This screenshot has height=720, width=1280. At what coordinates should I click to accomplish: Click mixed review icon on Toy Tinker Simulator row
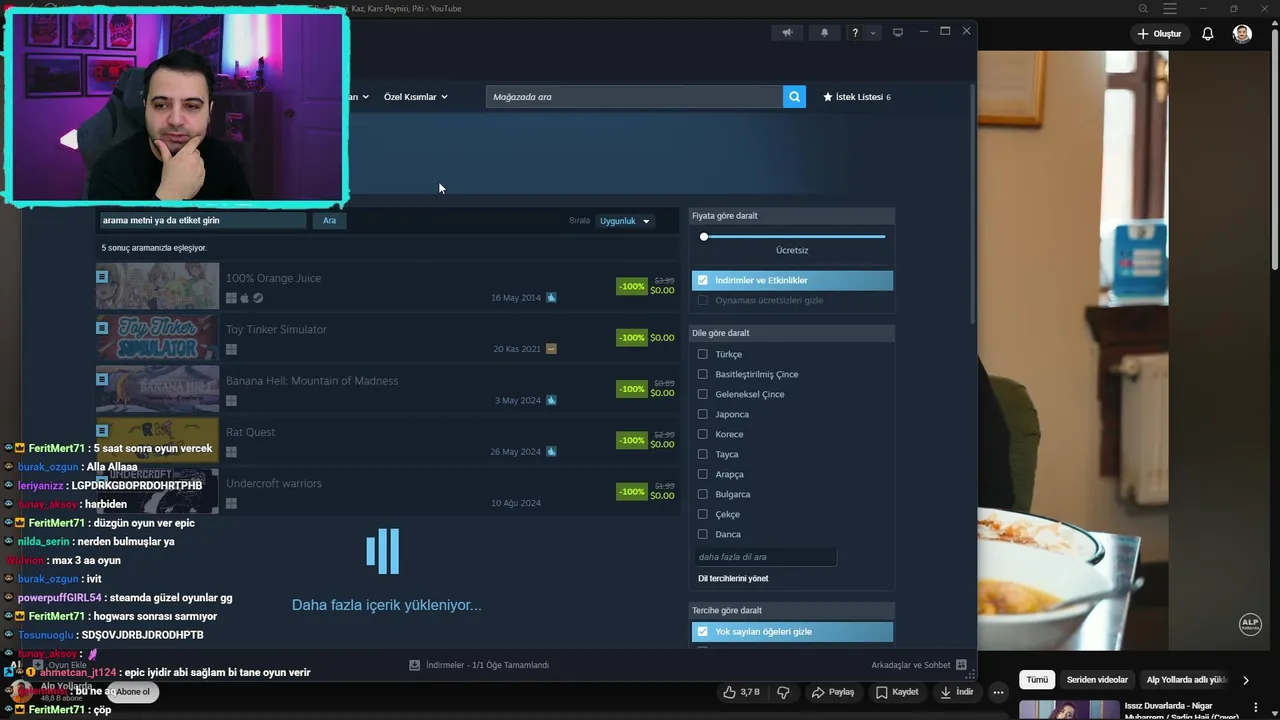click(x=551, y=349)
